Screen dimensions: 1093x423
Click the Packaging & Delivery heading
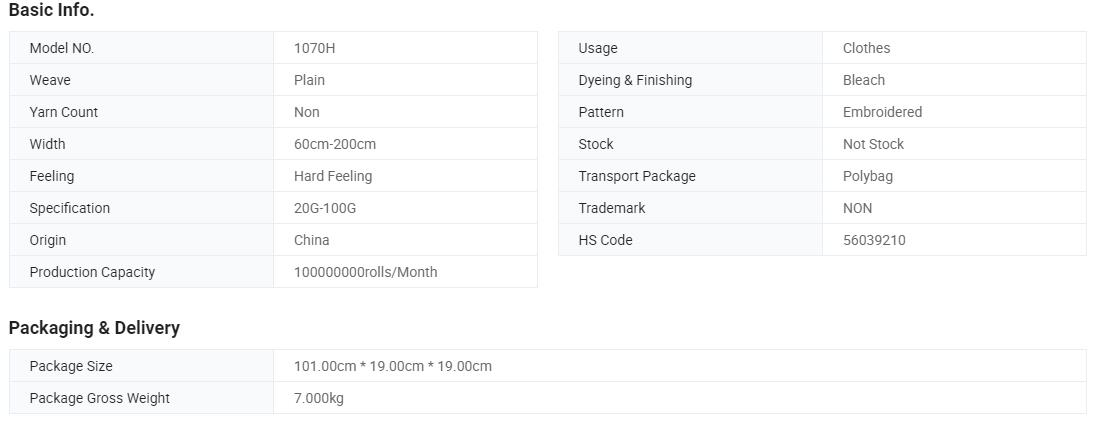(x=94, y=328)
